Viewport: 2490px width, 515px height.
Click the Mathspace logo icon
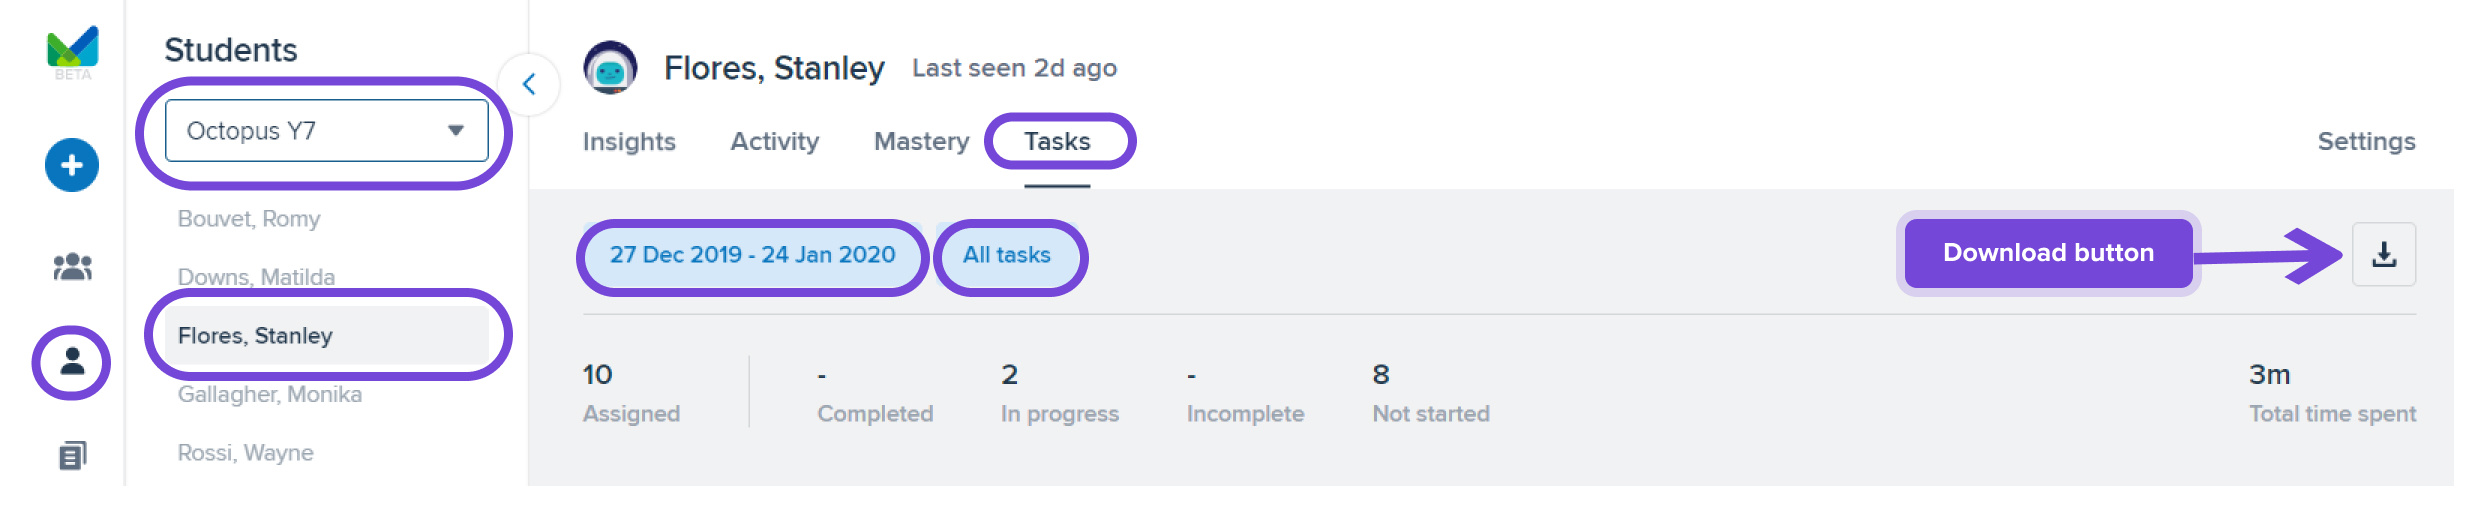(72, 48)
